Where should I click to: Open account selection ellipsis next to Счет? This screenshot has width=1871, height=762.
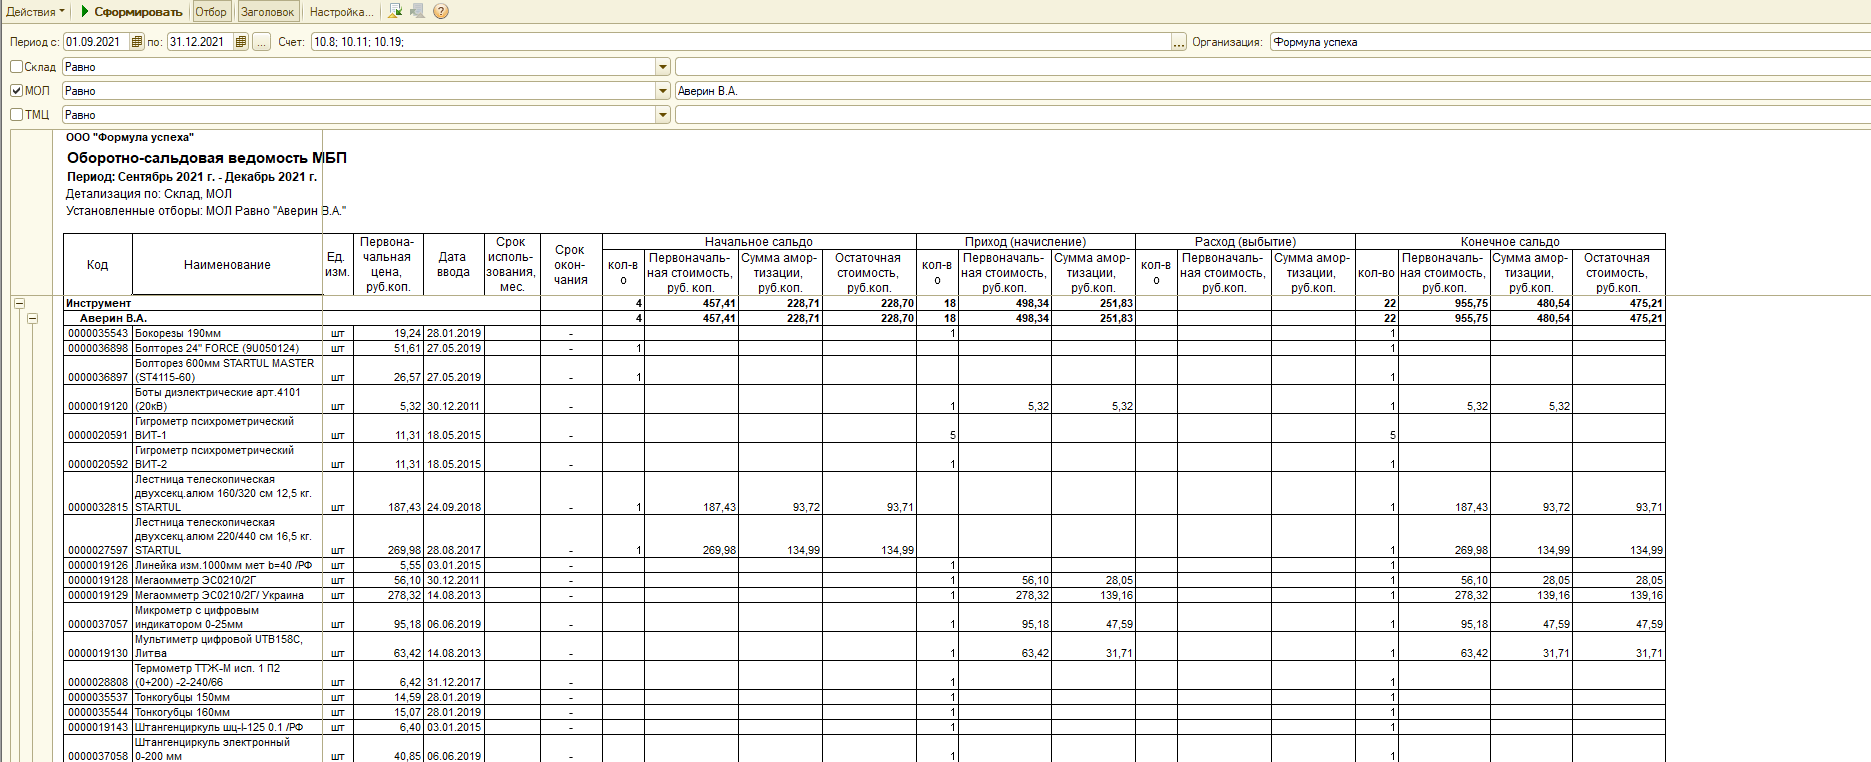tap(1179, 42)
